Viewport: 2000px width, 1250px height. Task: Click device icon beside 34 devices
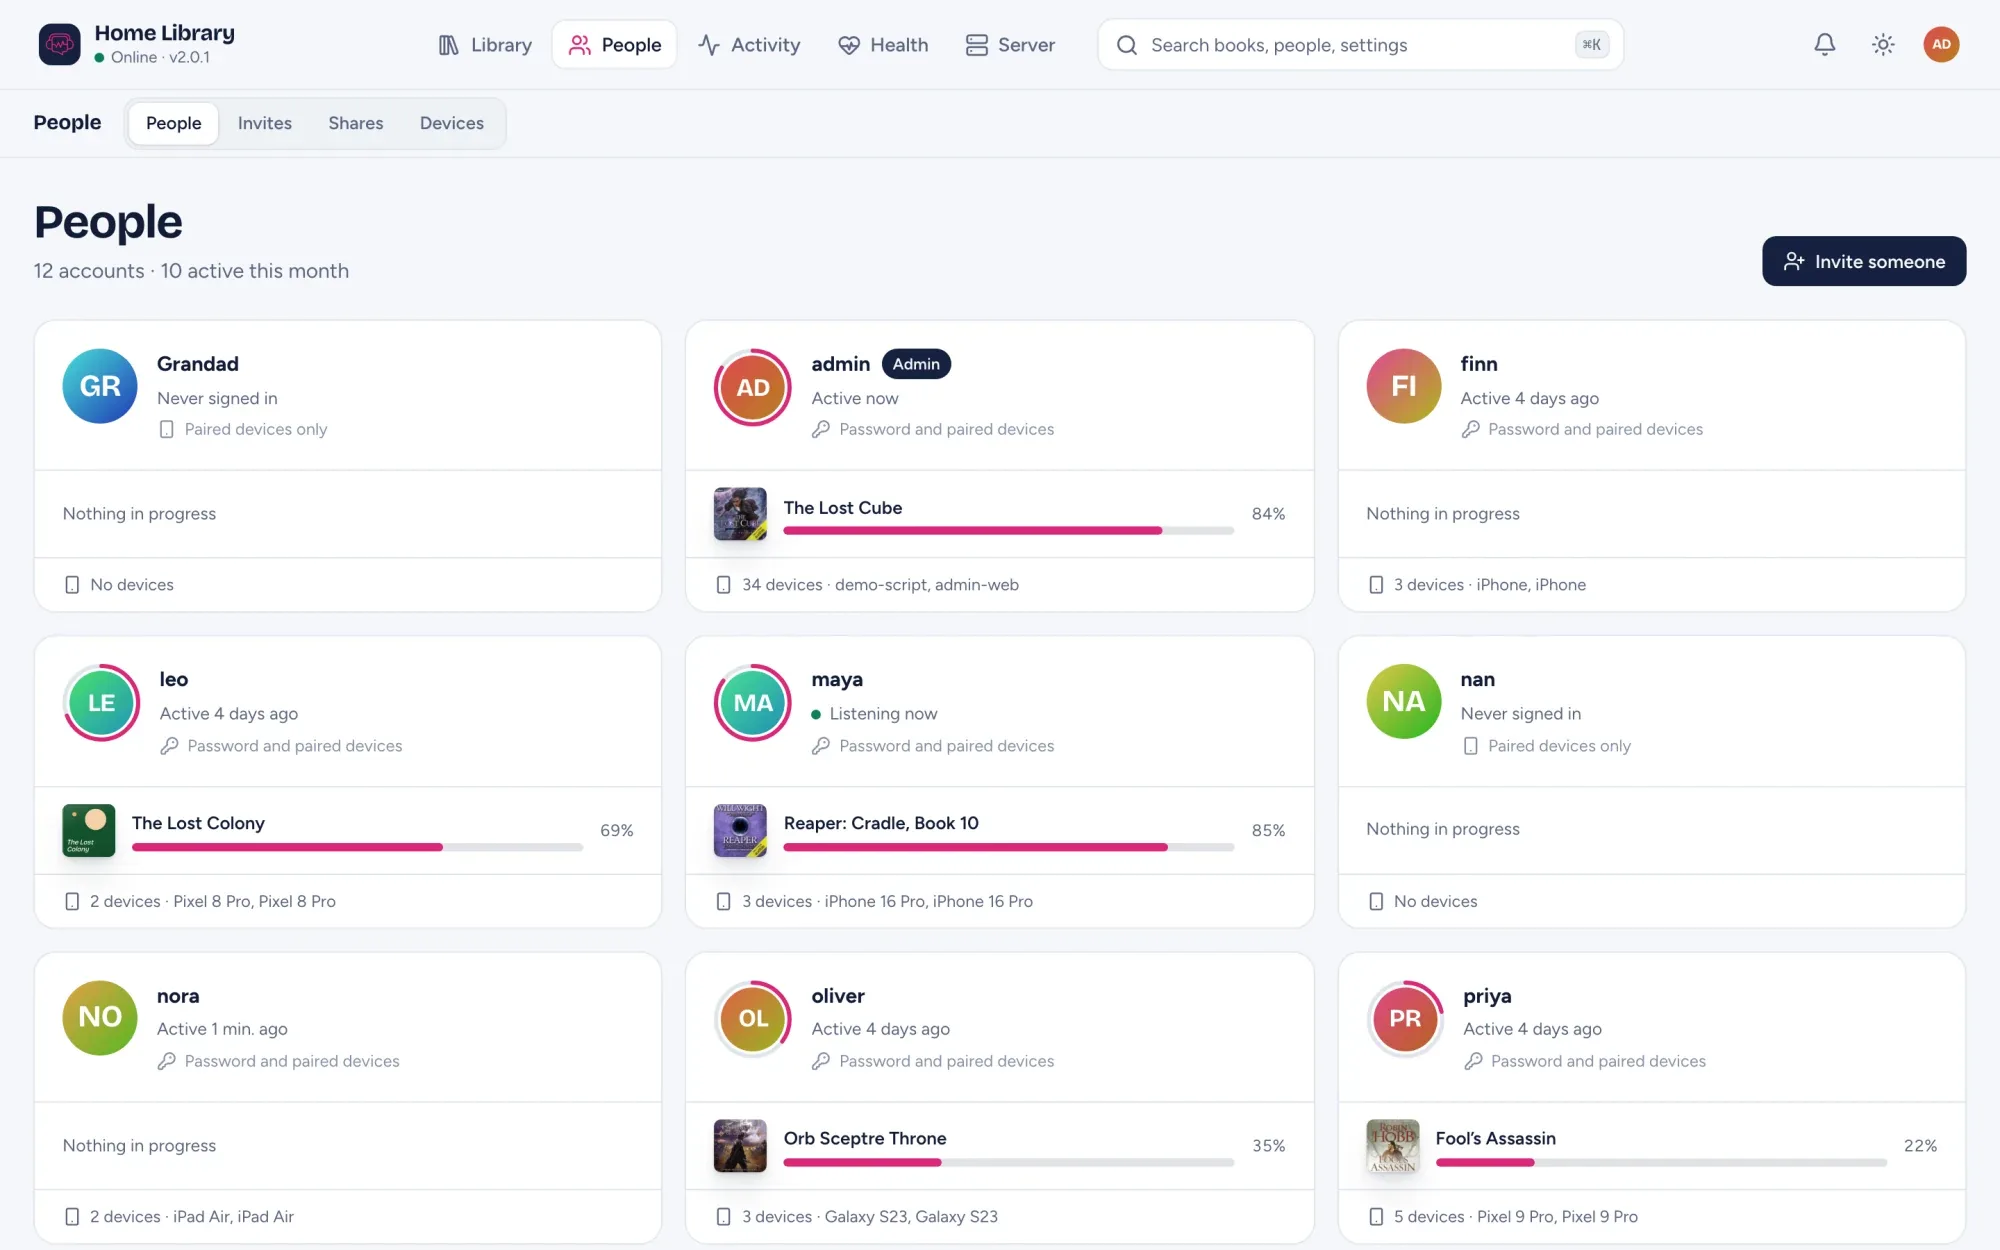pyautogui.click(x=723, y=584)
